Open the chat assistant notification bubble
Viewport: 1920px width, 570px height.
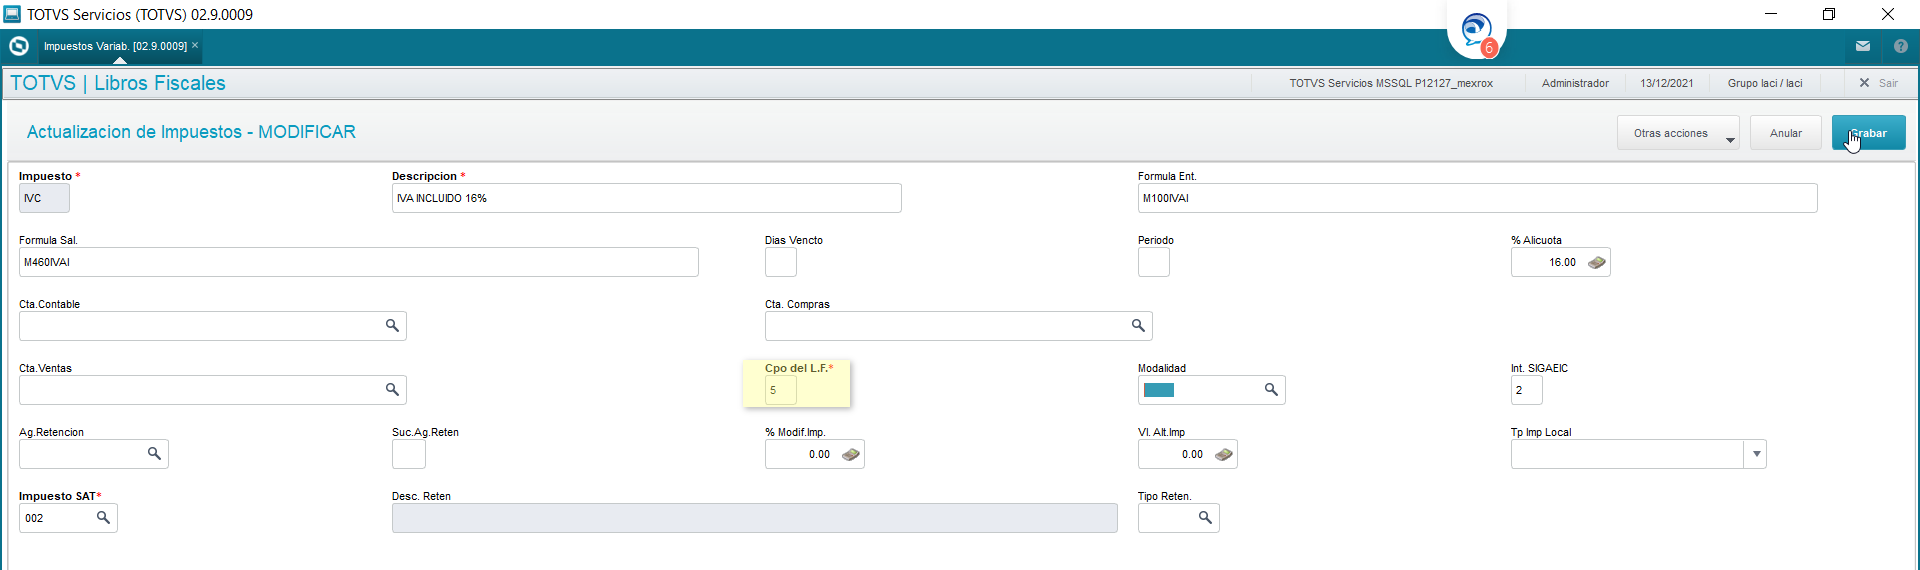(1477, 31)
